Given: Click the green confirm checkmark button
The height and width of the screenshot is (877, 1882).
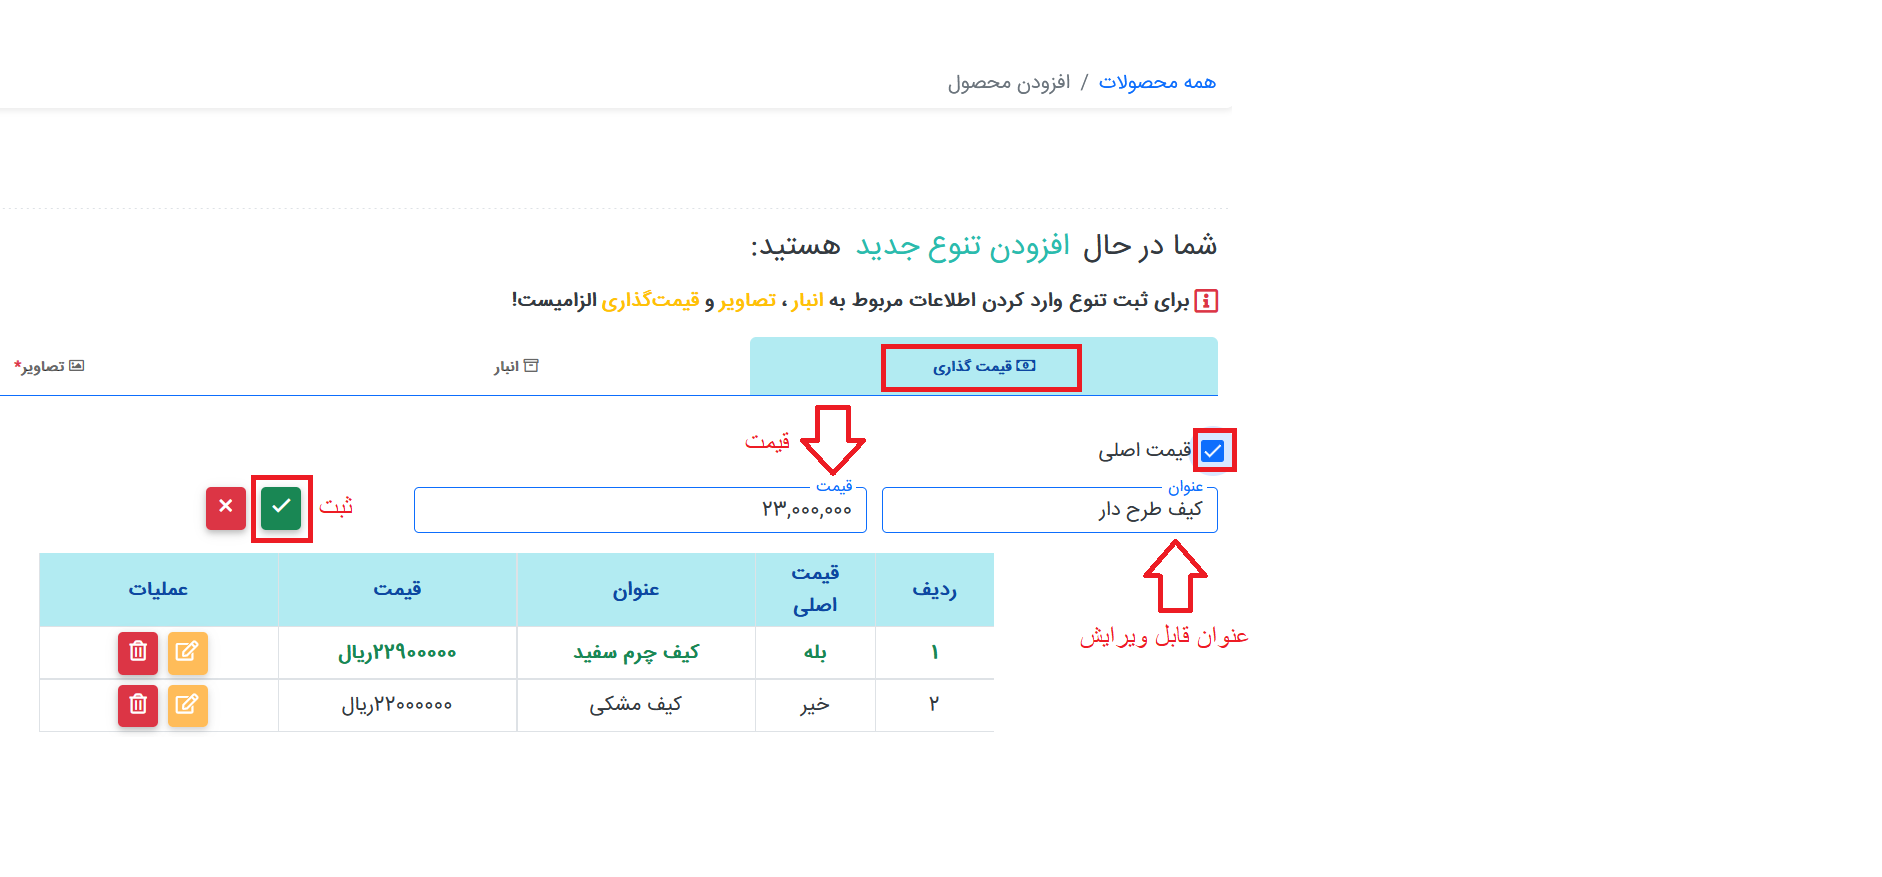Looking at the screenshot, I should click(x=281, y=508).
